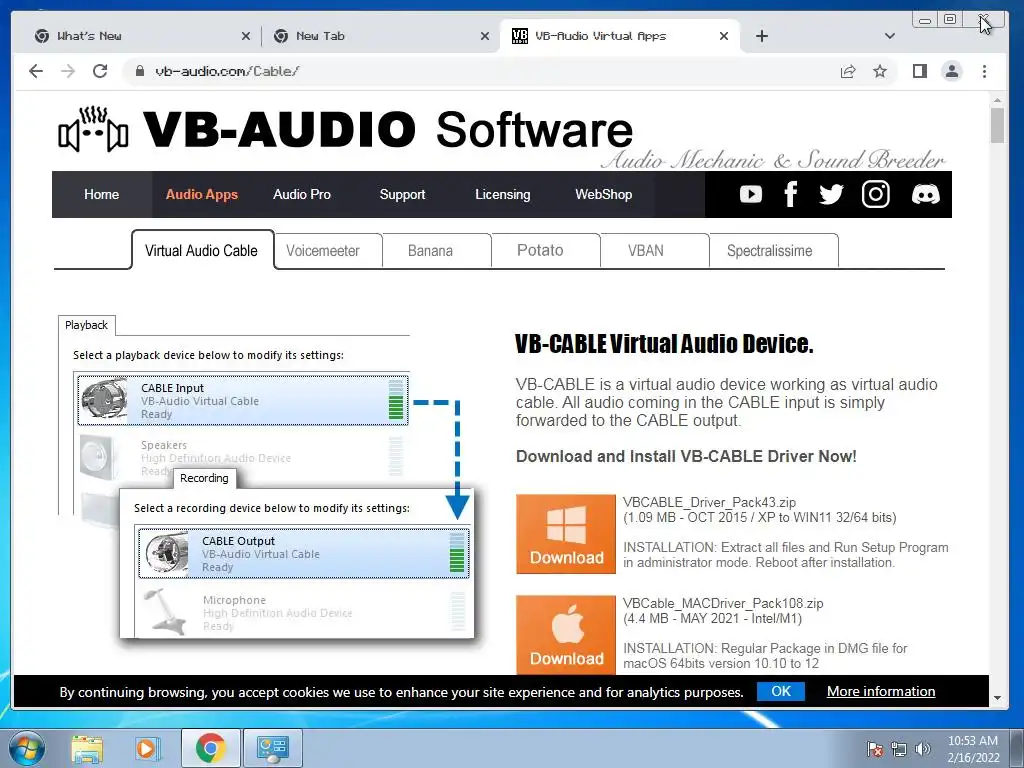Screen dimensions: 1024x768
Task: Open the Support menu item
Action: pos(402,194)
